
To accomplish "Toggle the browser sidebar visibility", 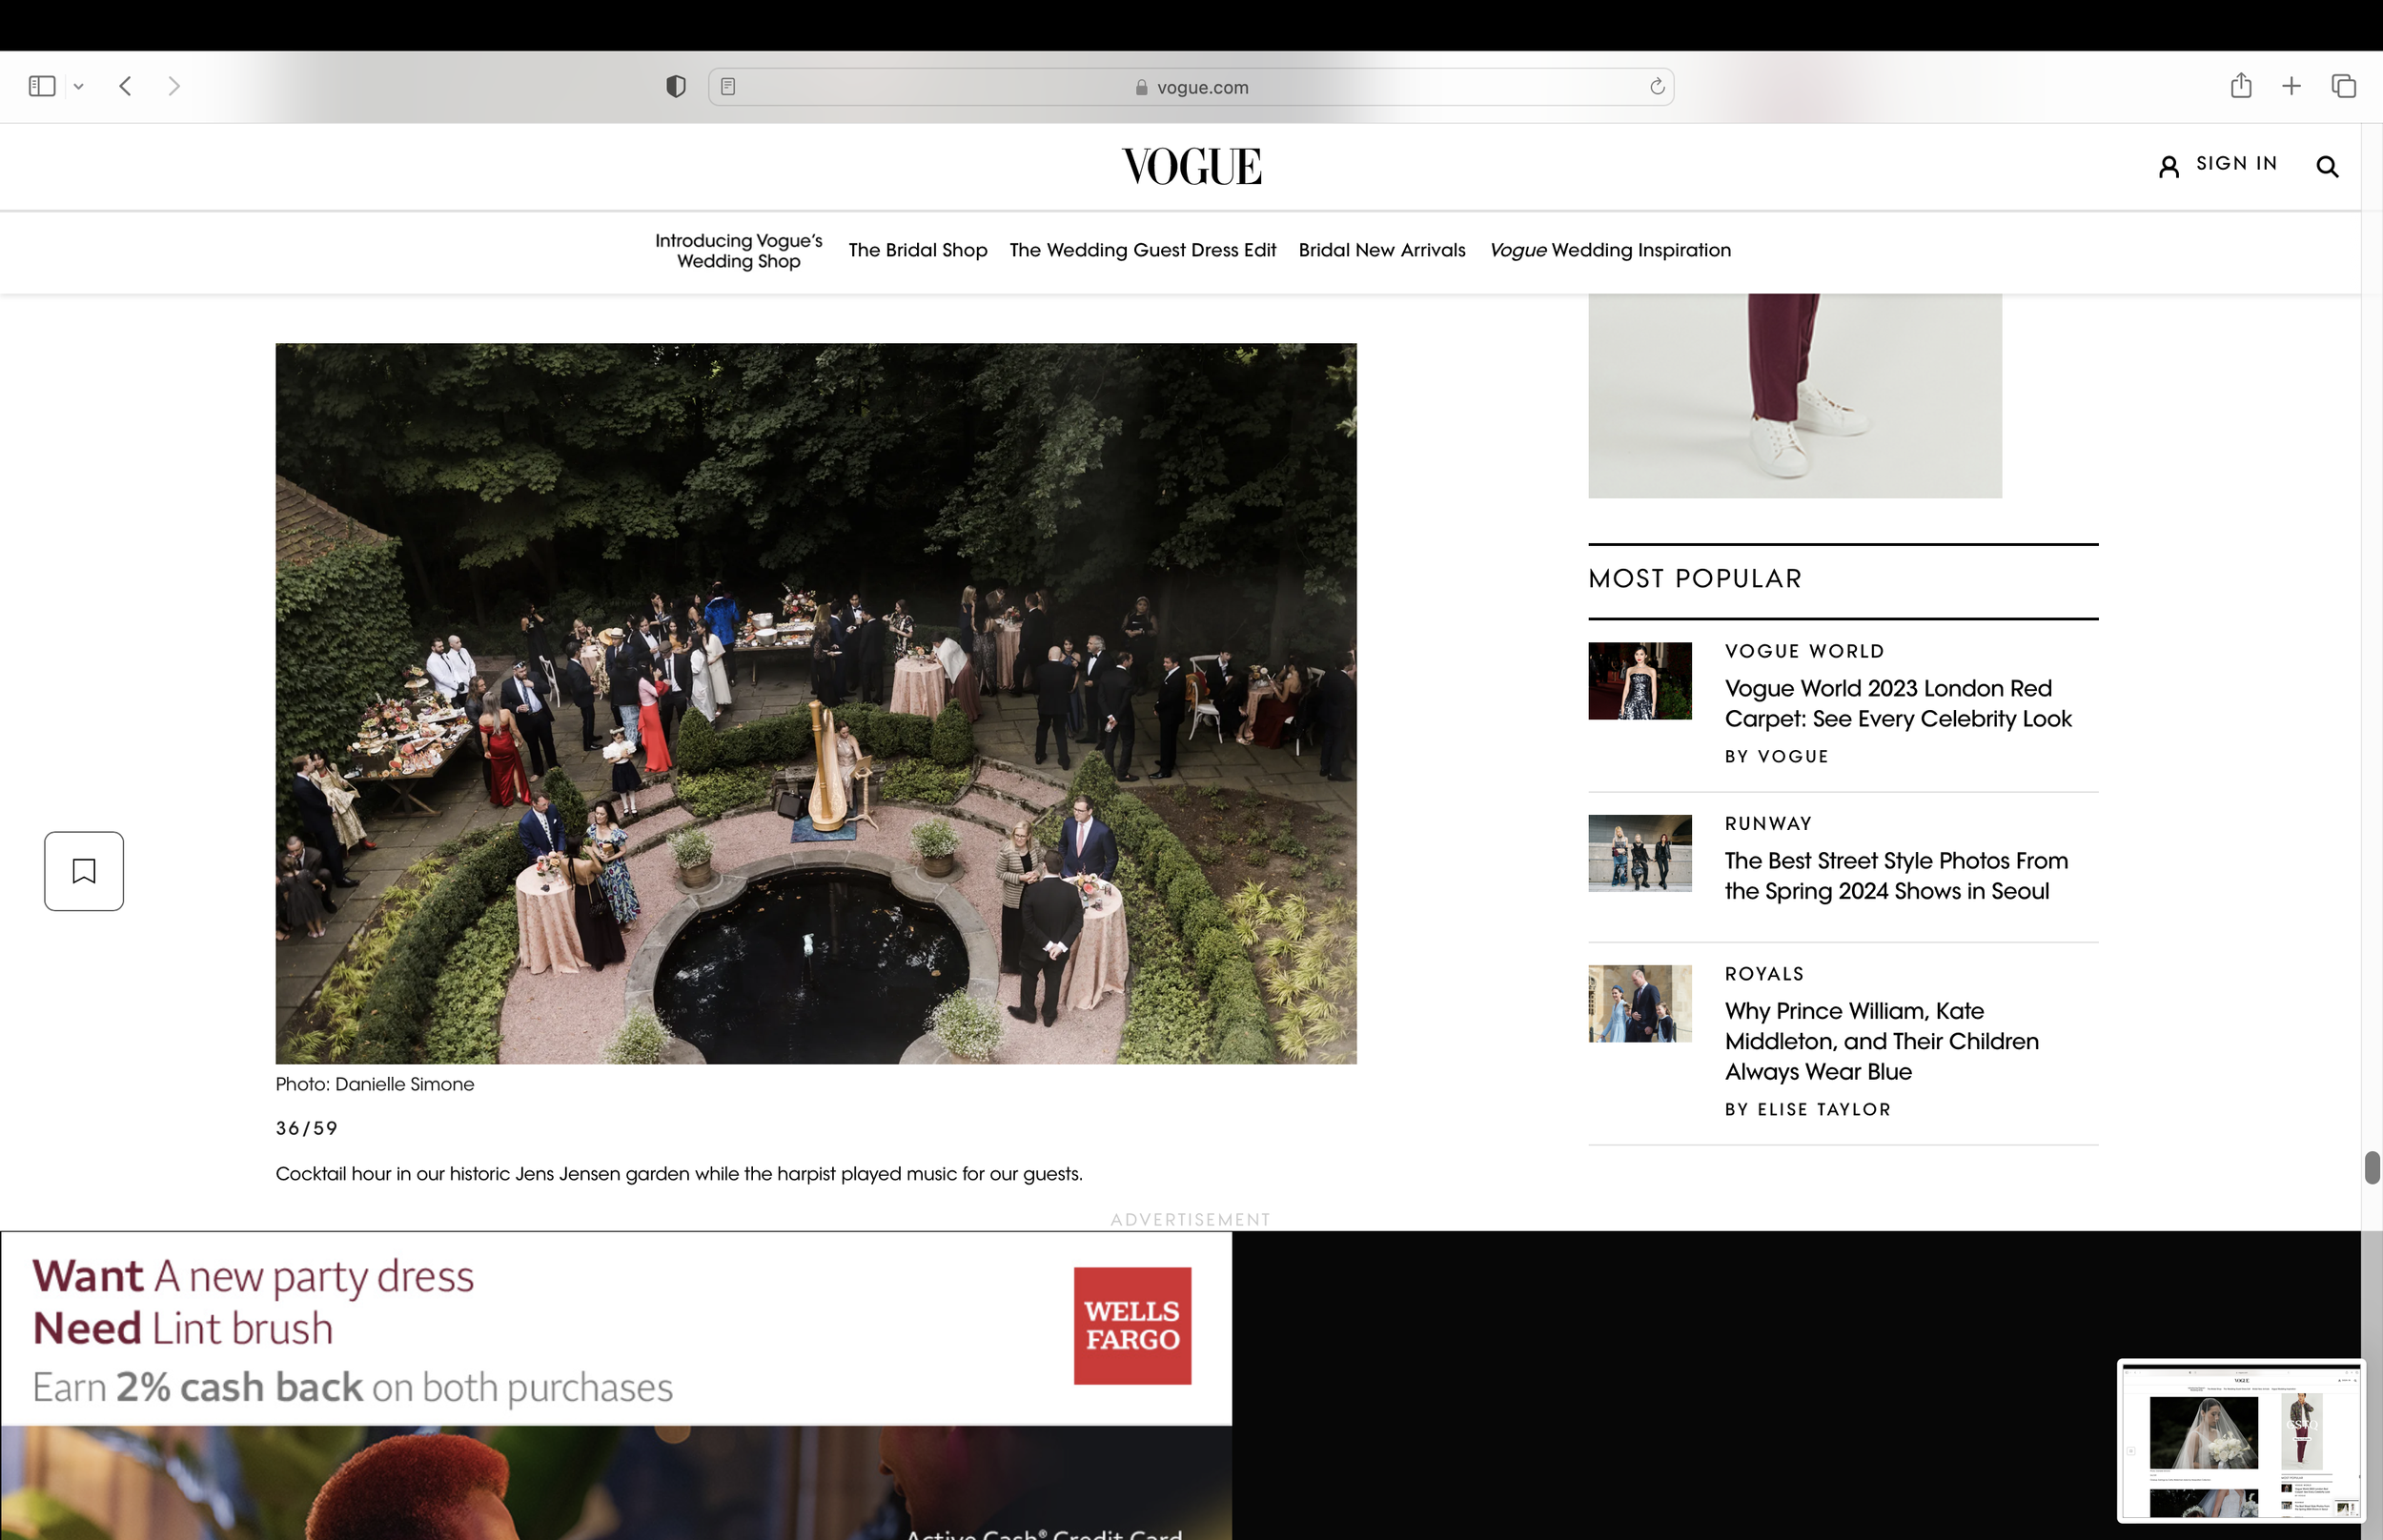I will point(41,86).
